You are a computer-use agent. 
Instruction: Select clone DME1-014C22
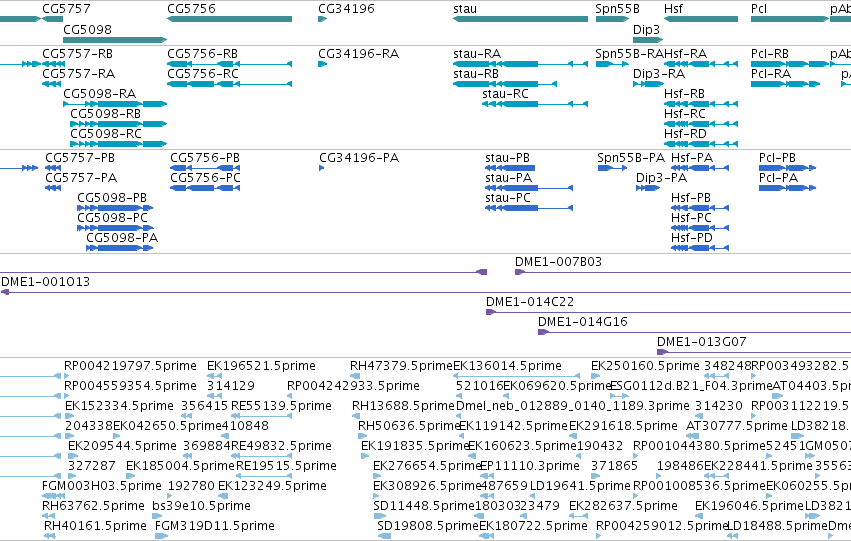530,302
